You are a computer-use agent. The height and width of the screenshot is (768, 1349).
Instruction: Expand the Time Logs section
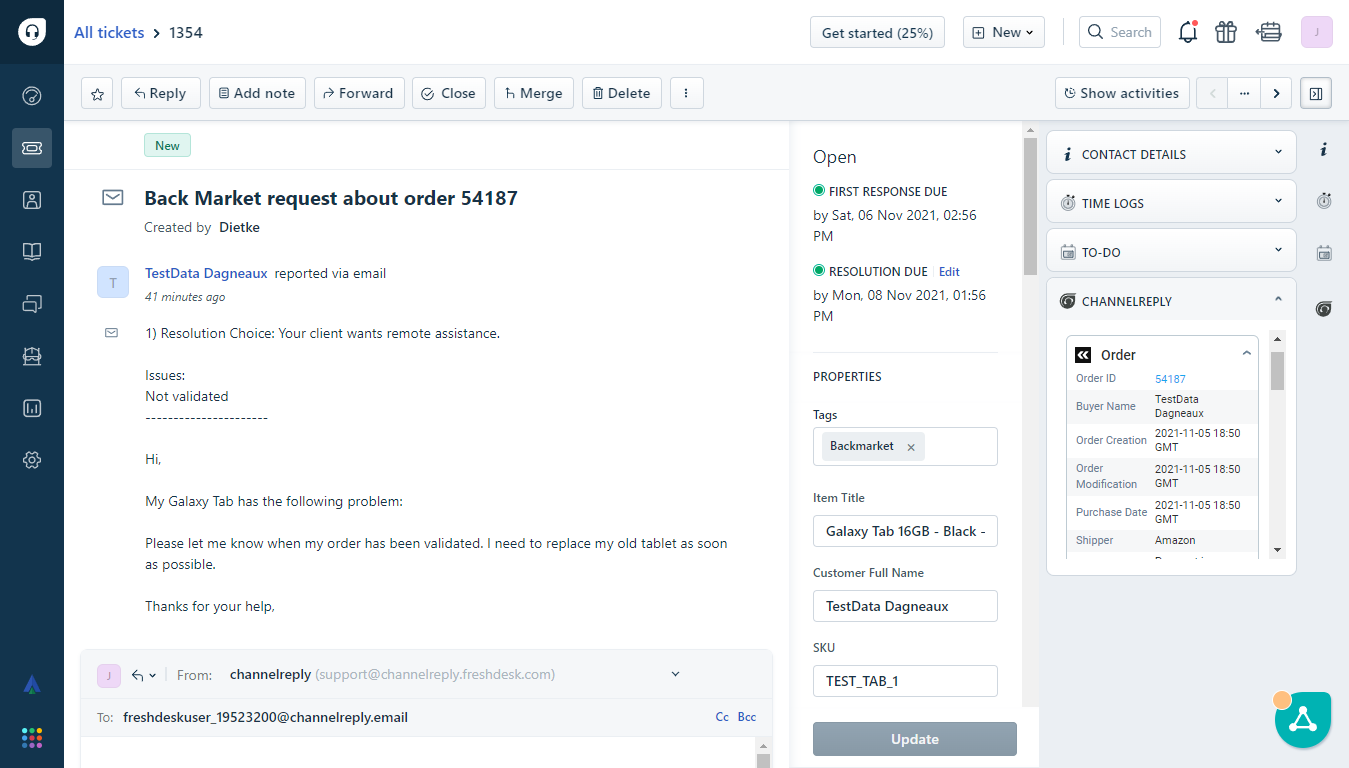pyautogui.click(x=1171, y=203)
